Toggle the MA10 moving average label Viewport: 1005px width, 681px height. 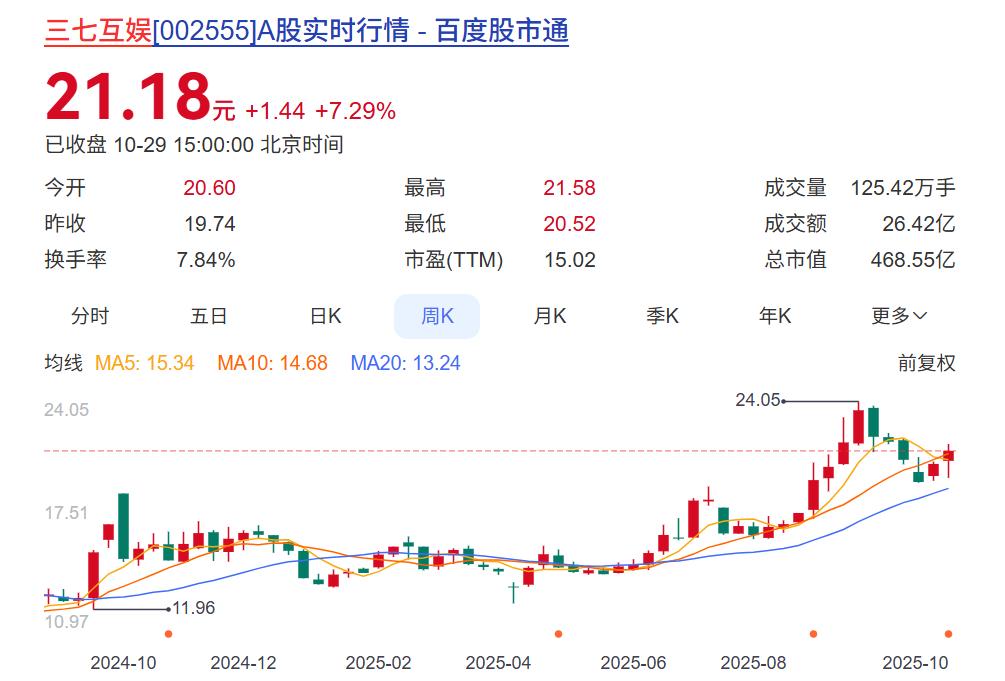pos(272,363)
